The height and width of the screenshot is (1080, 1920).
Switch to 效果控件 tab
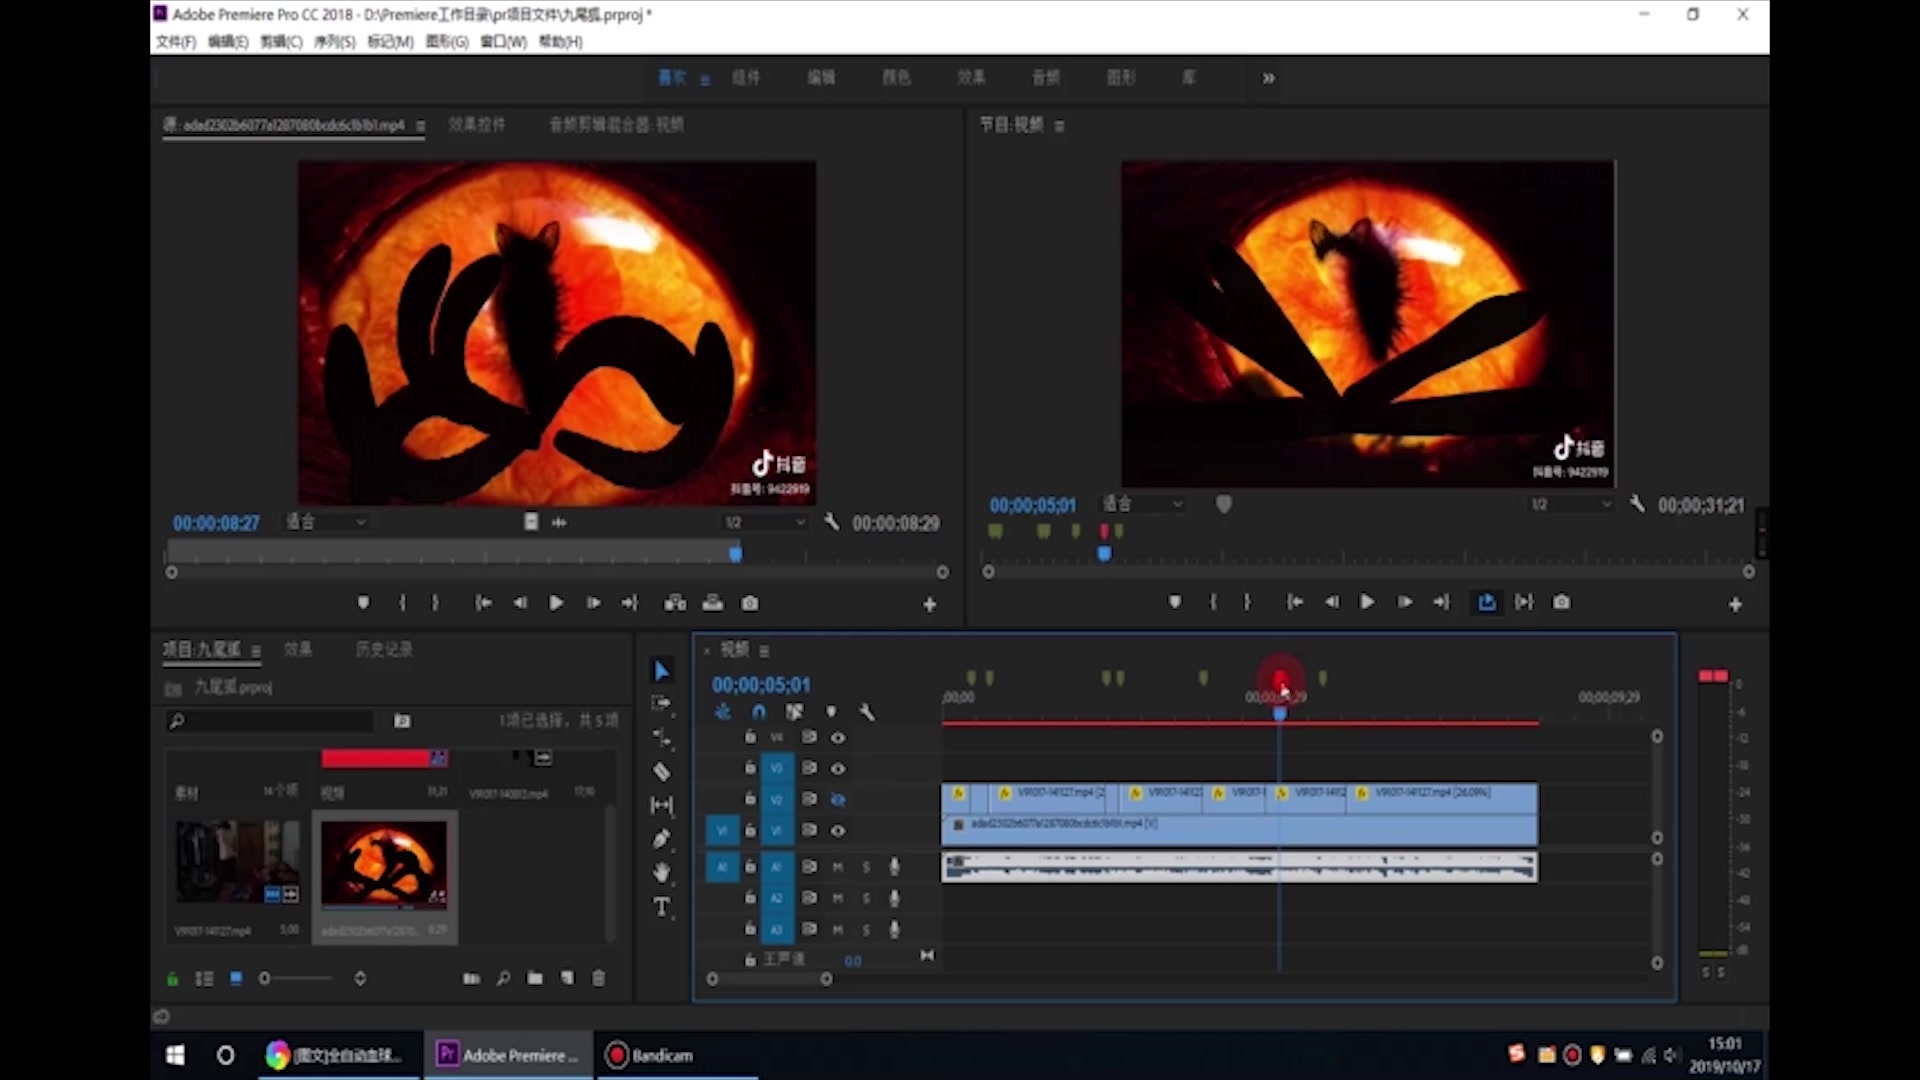(x=477, y=125)
